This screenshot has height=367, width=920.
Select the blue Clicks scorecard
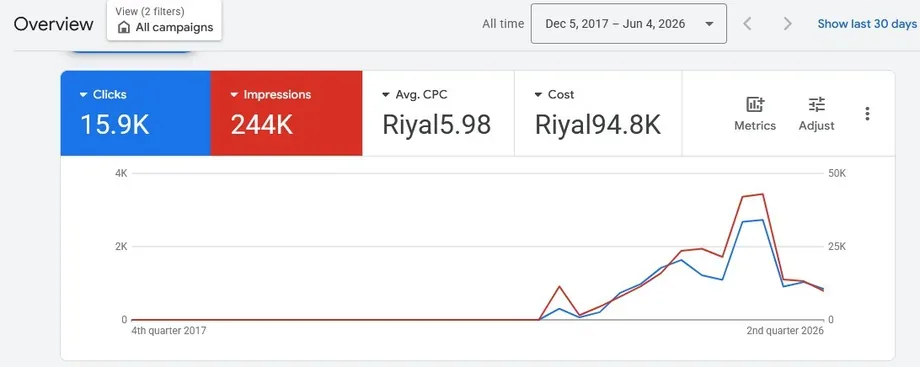pos(136,113)
